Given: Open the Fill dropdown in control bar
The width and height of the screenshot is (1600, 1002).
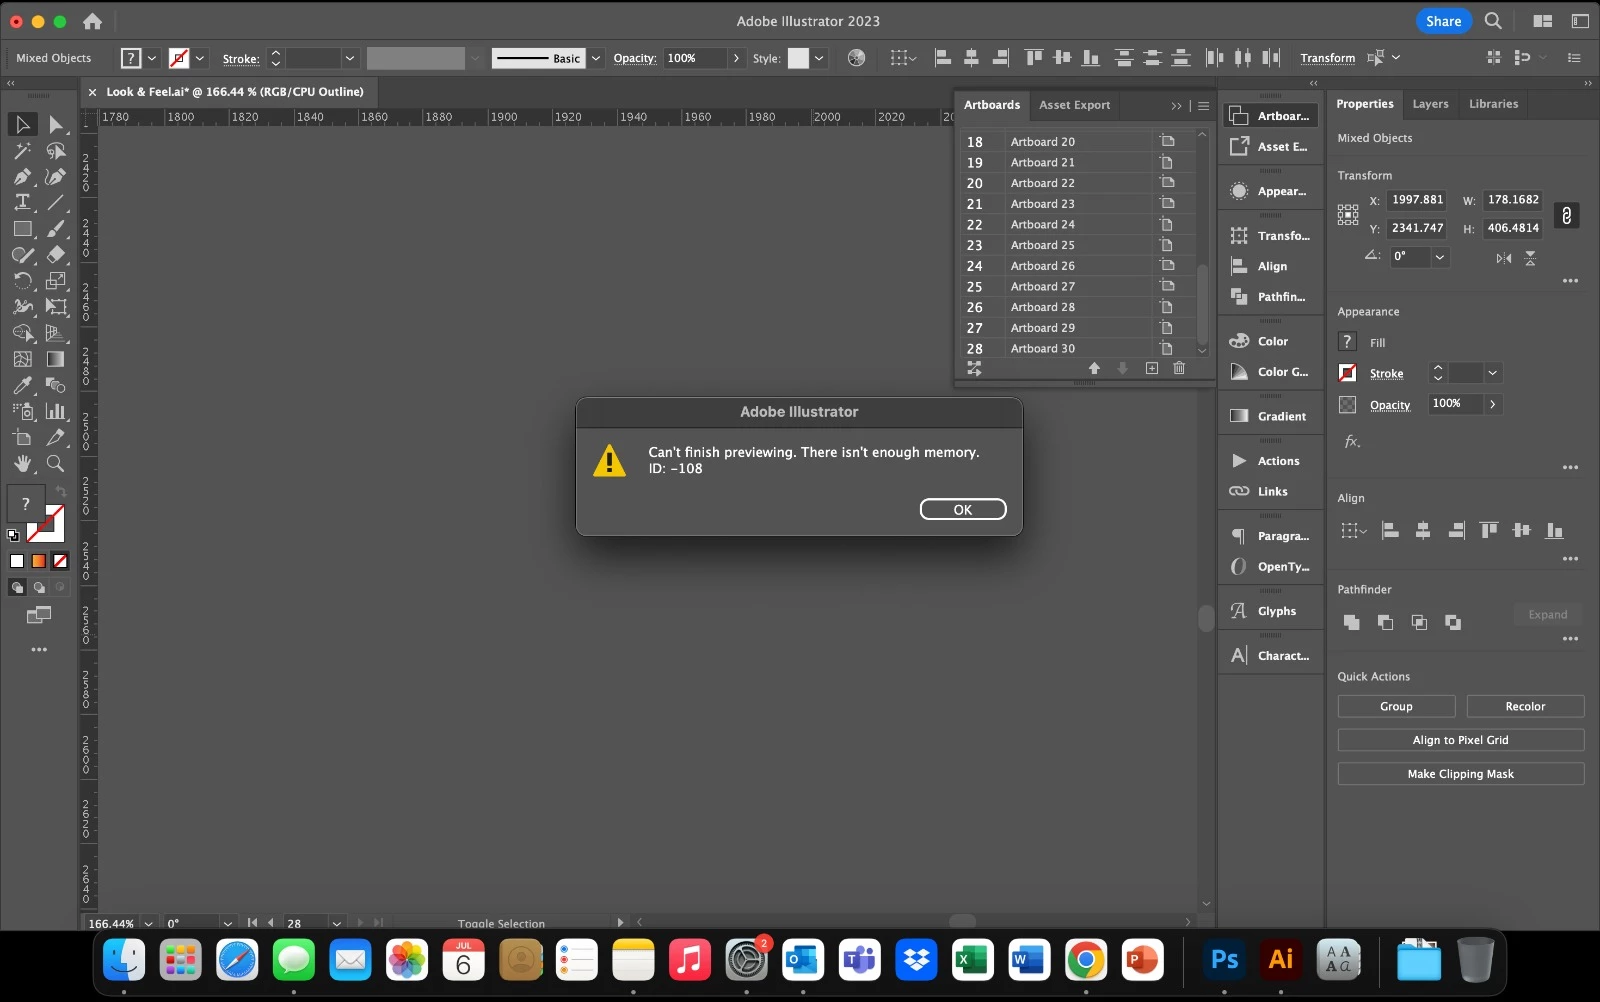Looking at the screenshot, I should click(152, 58).
